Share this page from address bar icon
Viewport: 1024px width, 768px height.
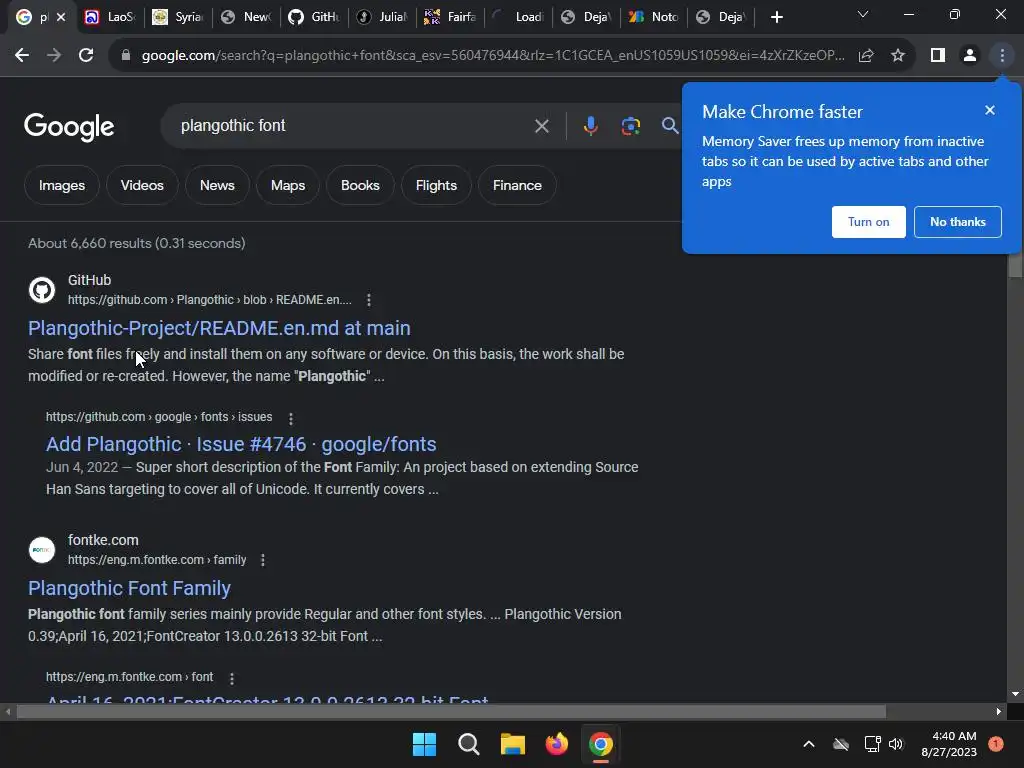(x=866, y=56)
